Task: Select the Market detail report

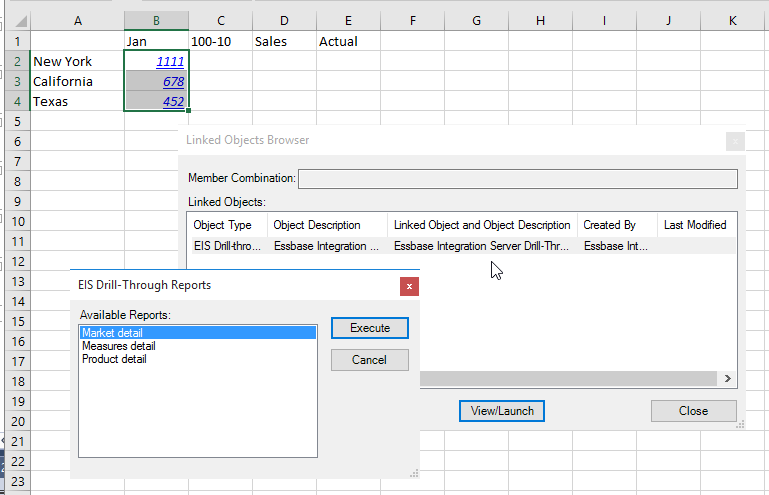Action: coord(198,333)
